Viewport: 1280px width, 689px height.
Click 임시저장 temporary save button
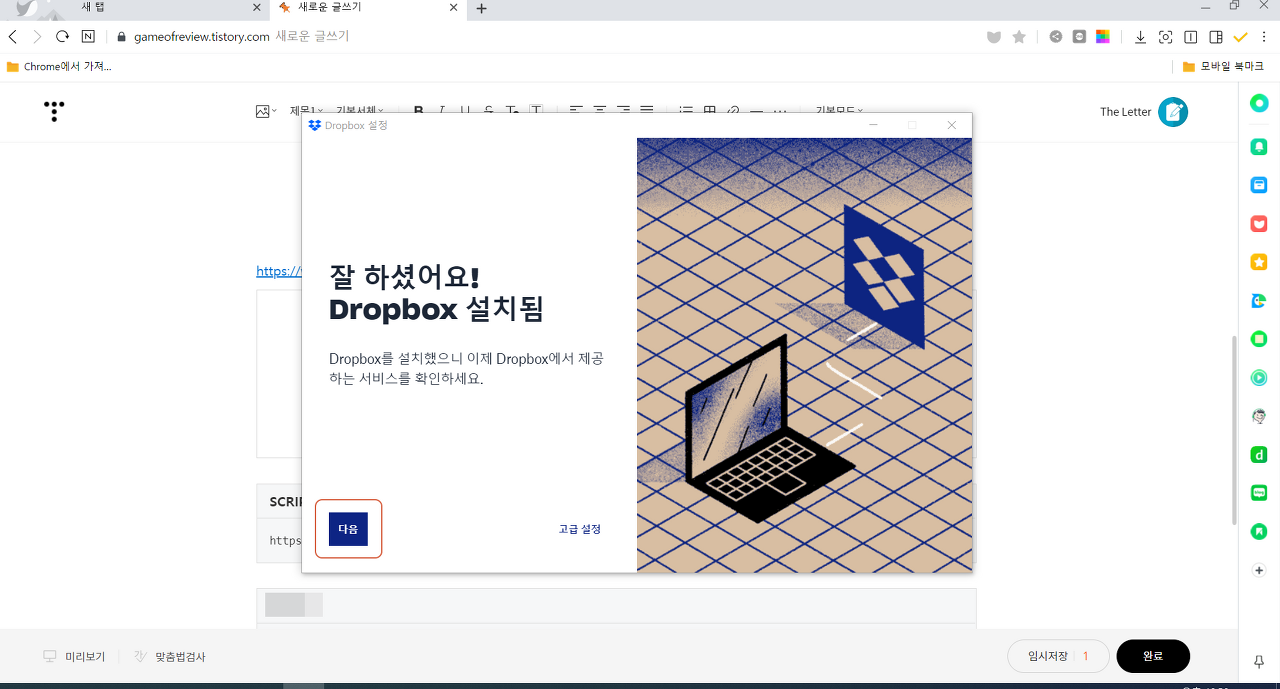point(1058,656)
